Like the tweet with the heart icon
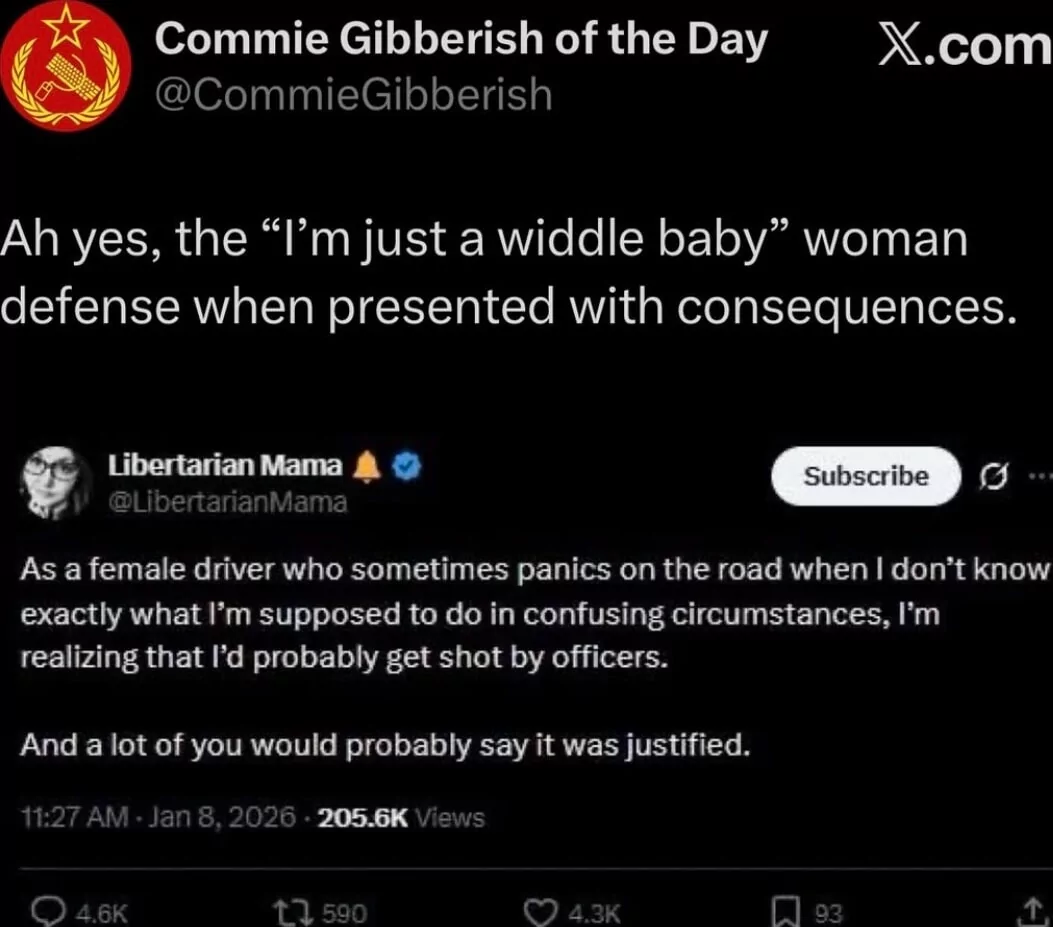 coord(546,912)
